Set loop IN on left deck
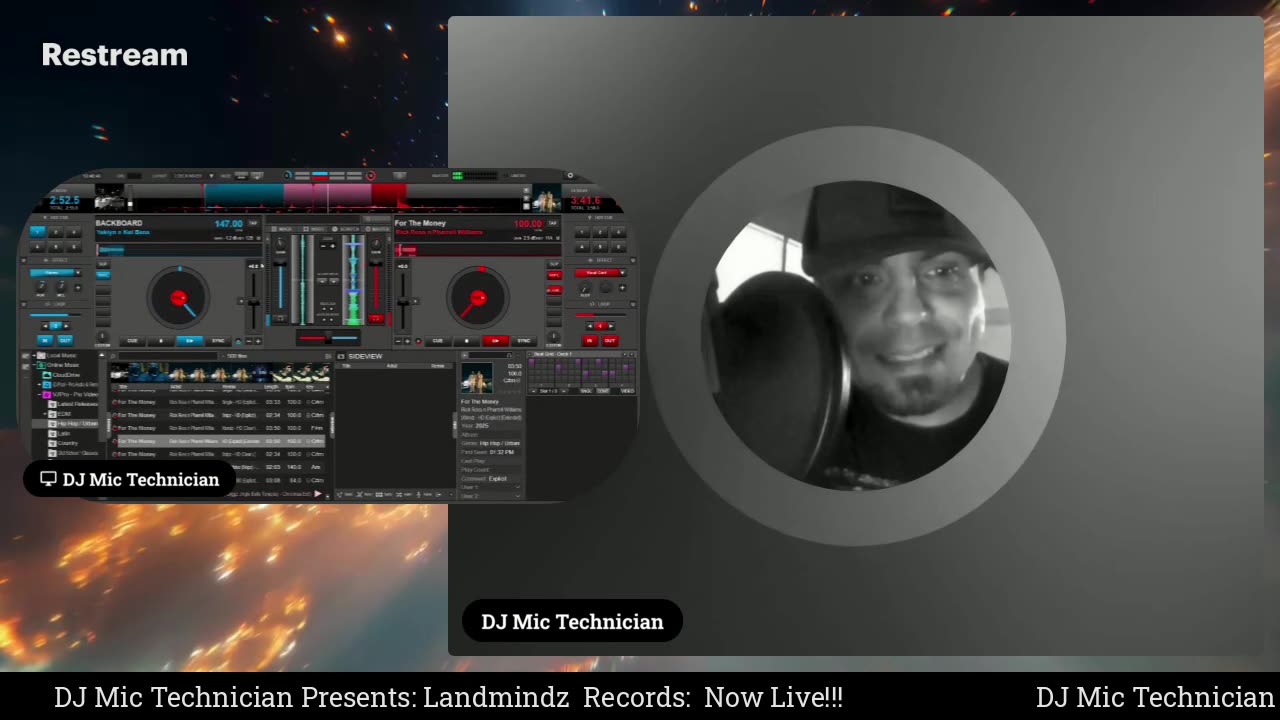 pyautogui.click(x=45, y=341)
